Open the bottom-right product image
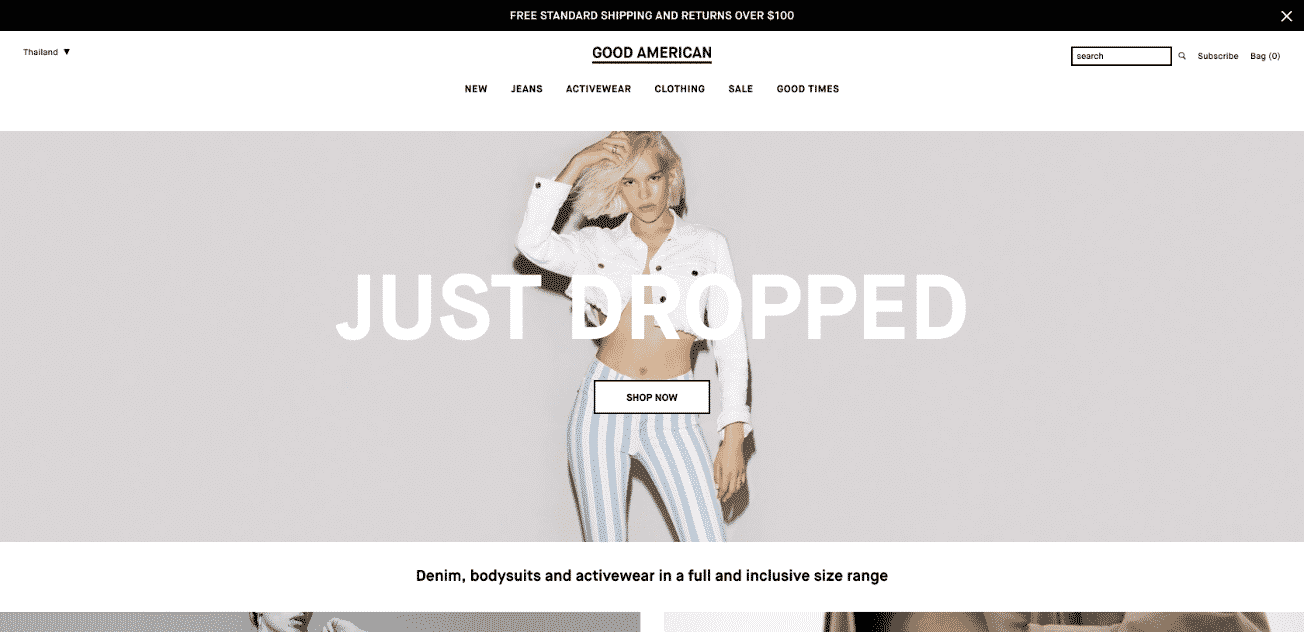1306x632 pixels. pos(984,622)
